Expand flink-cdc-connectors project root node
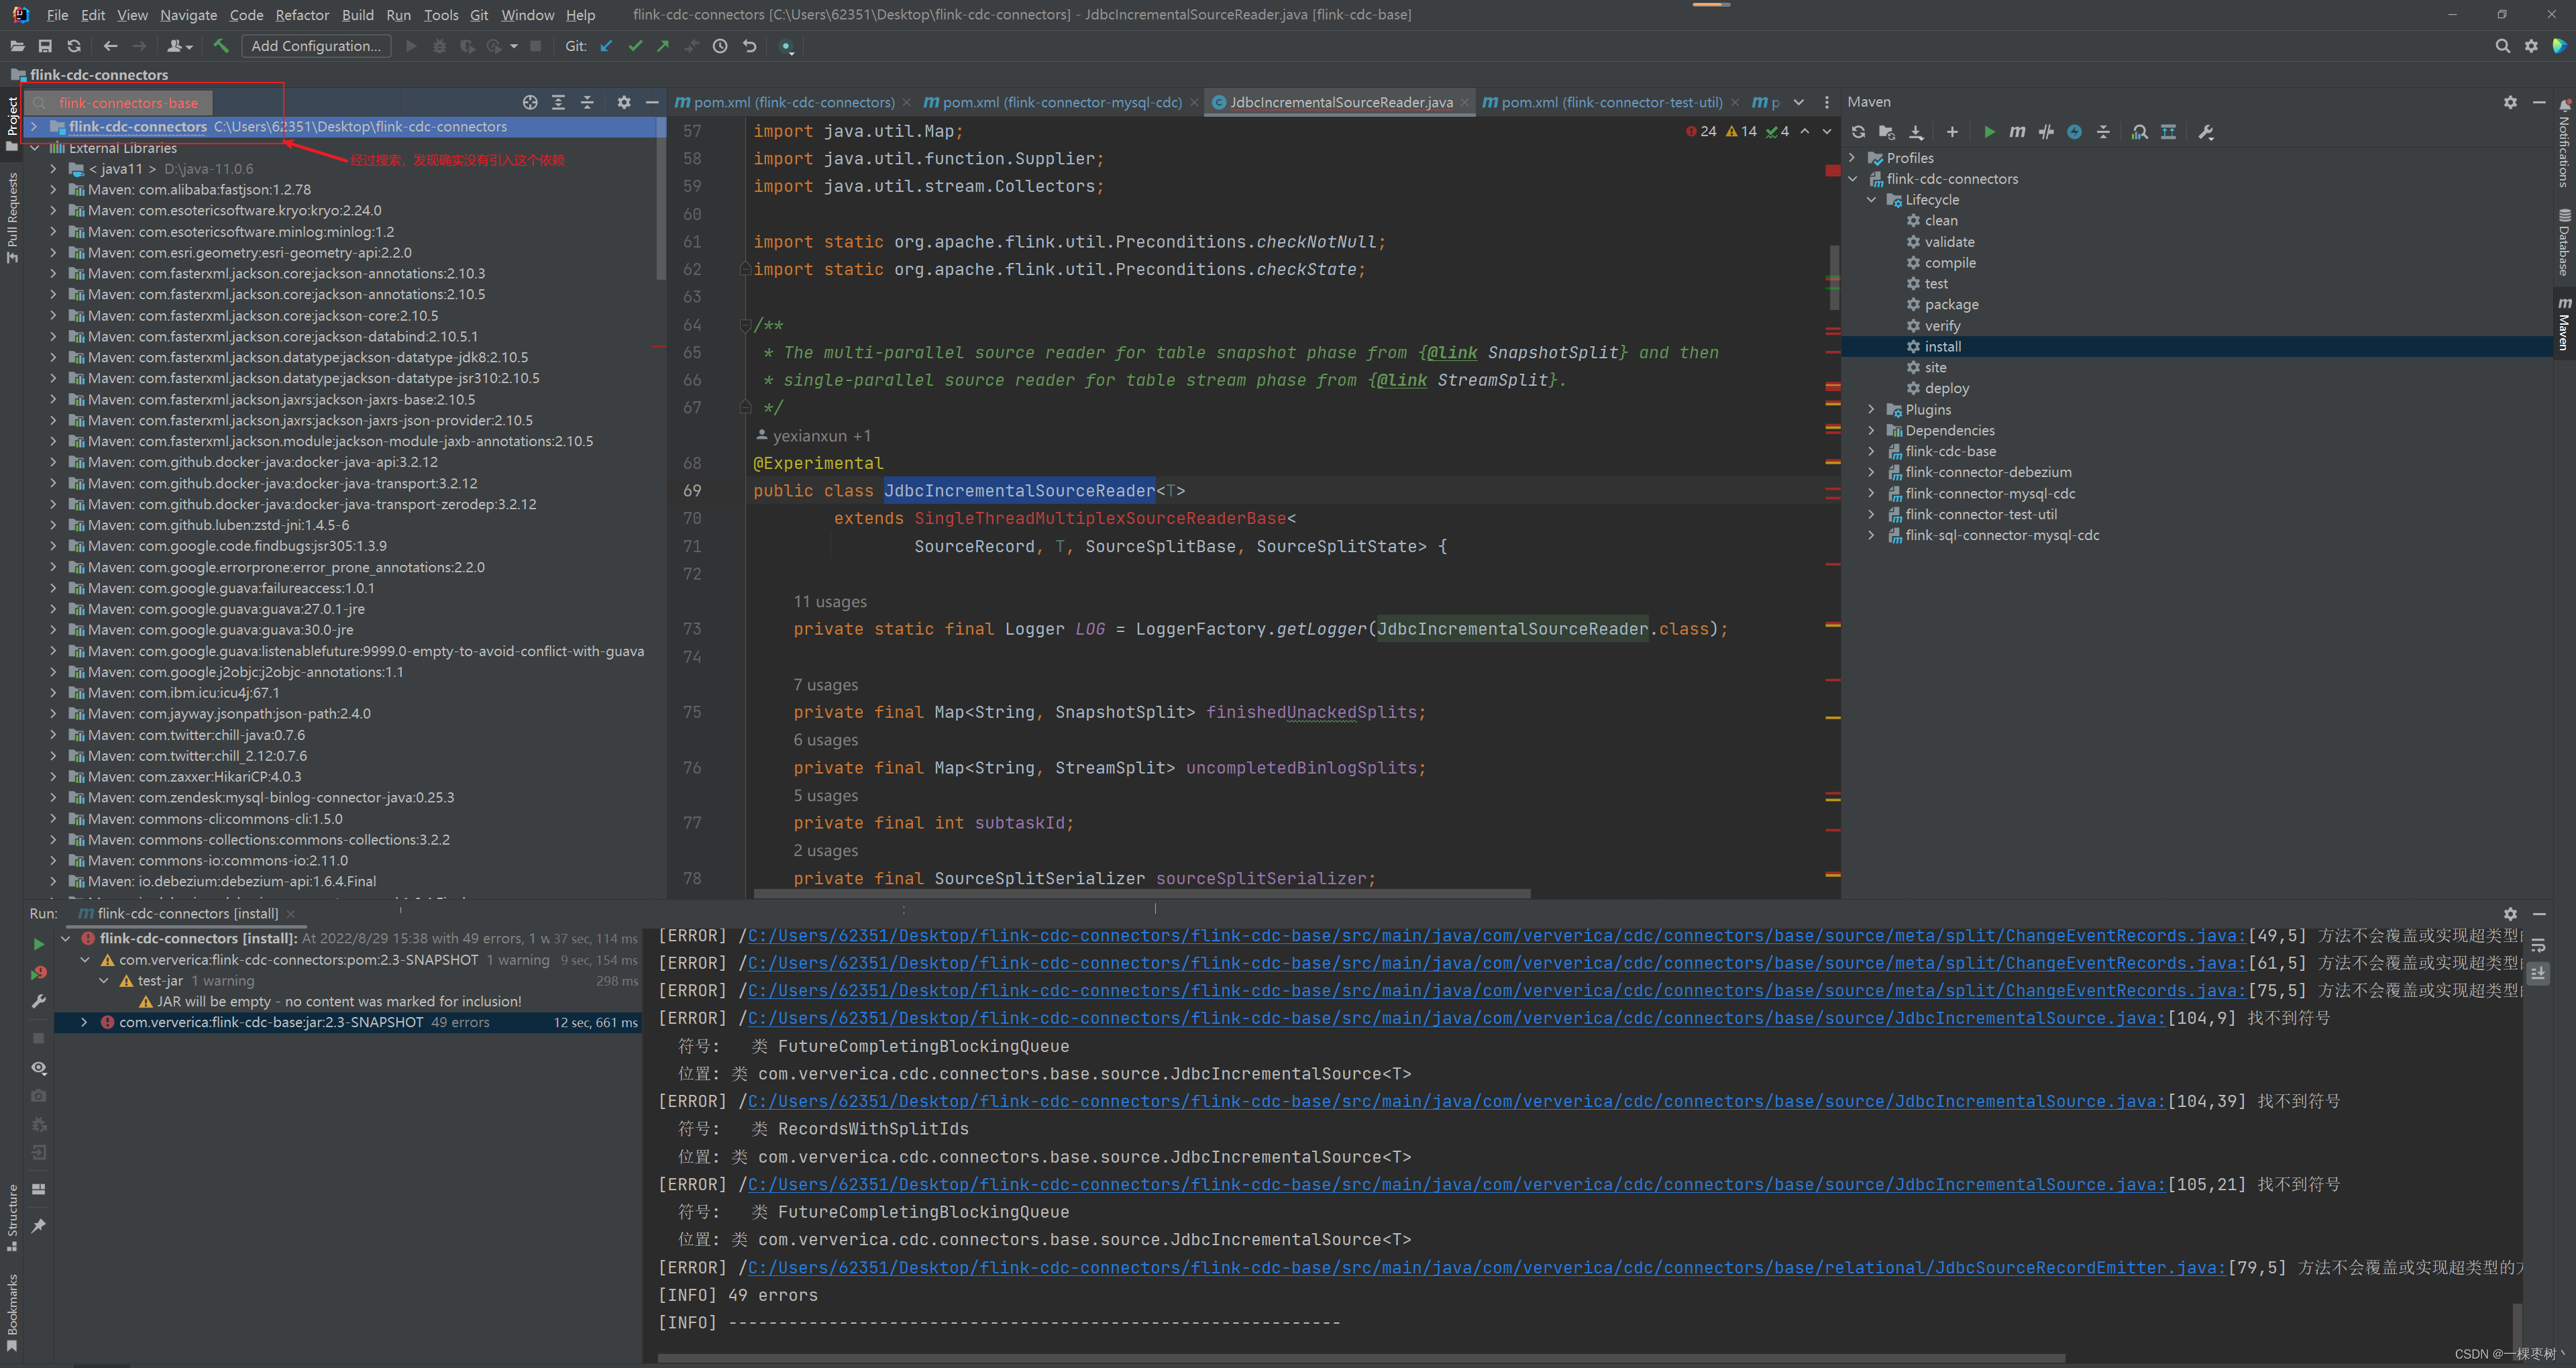The height and width of the screenshot is (1368, 2576). 34,127
